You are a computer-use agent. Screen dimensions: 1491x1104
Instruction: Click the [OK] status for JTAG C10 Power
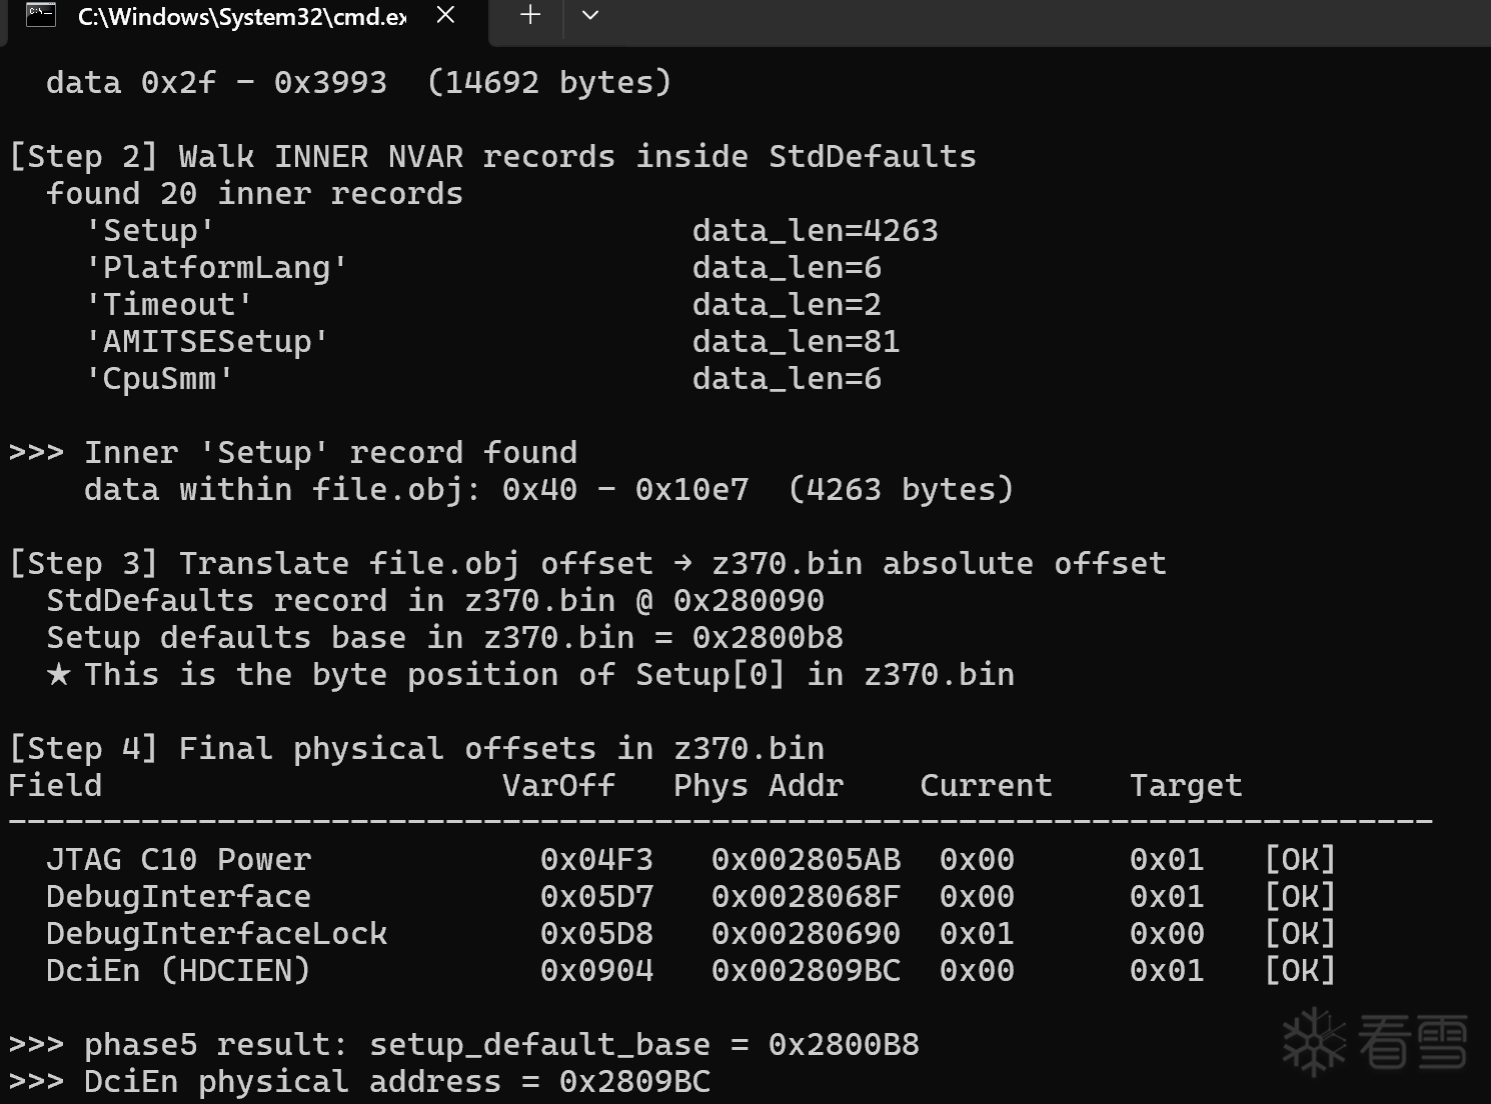(x=1300, y=859)
